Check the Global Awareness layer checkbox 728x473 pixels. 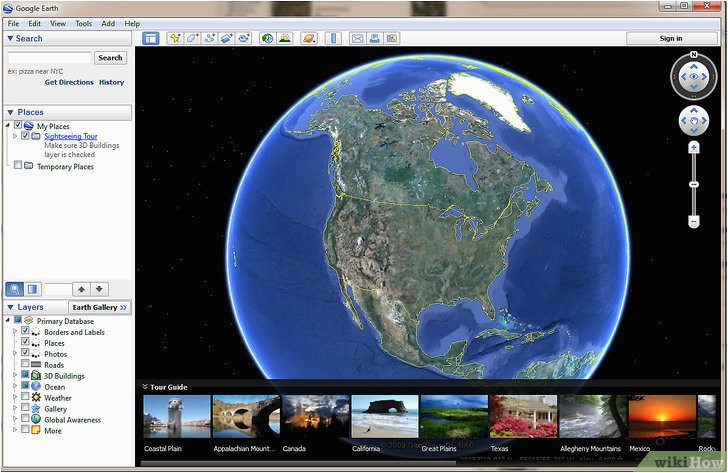click(x=25, y=418)
